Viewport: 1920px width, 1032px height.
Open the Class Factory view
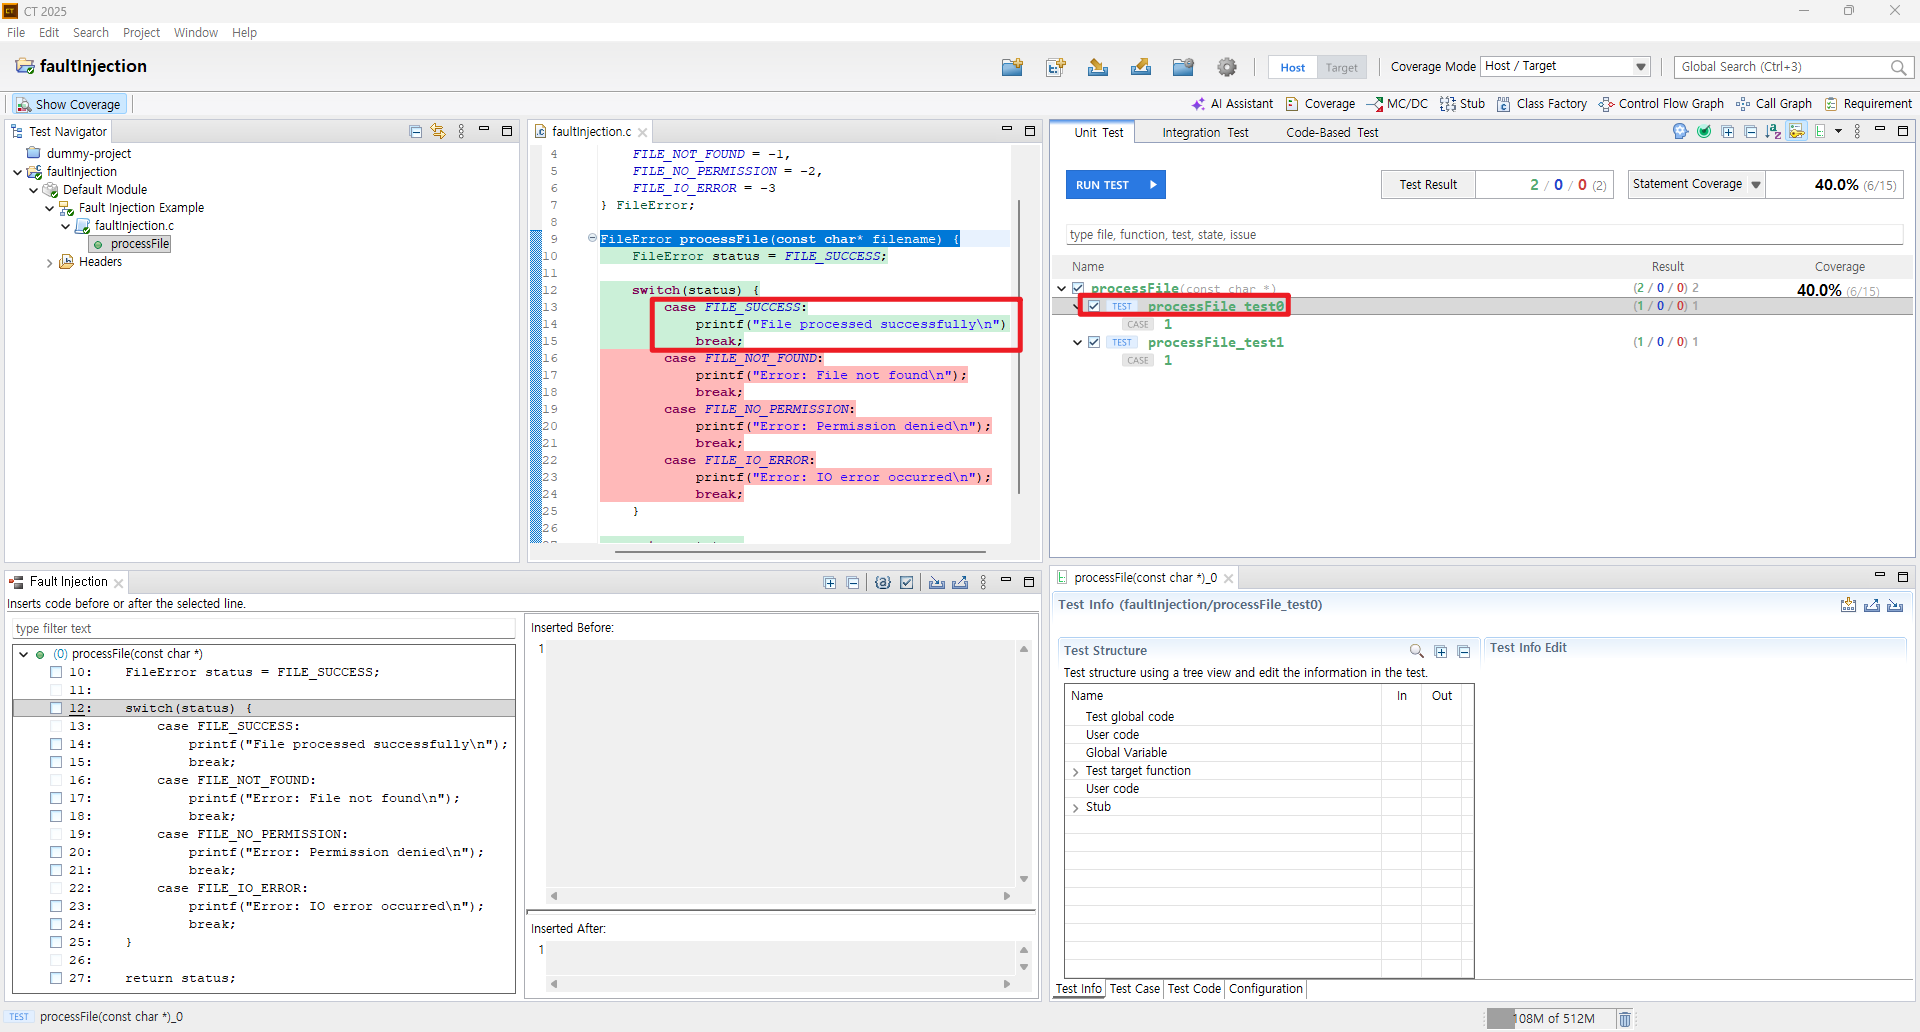[1542, 104]
